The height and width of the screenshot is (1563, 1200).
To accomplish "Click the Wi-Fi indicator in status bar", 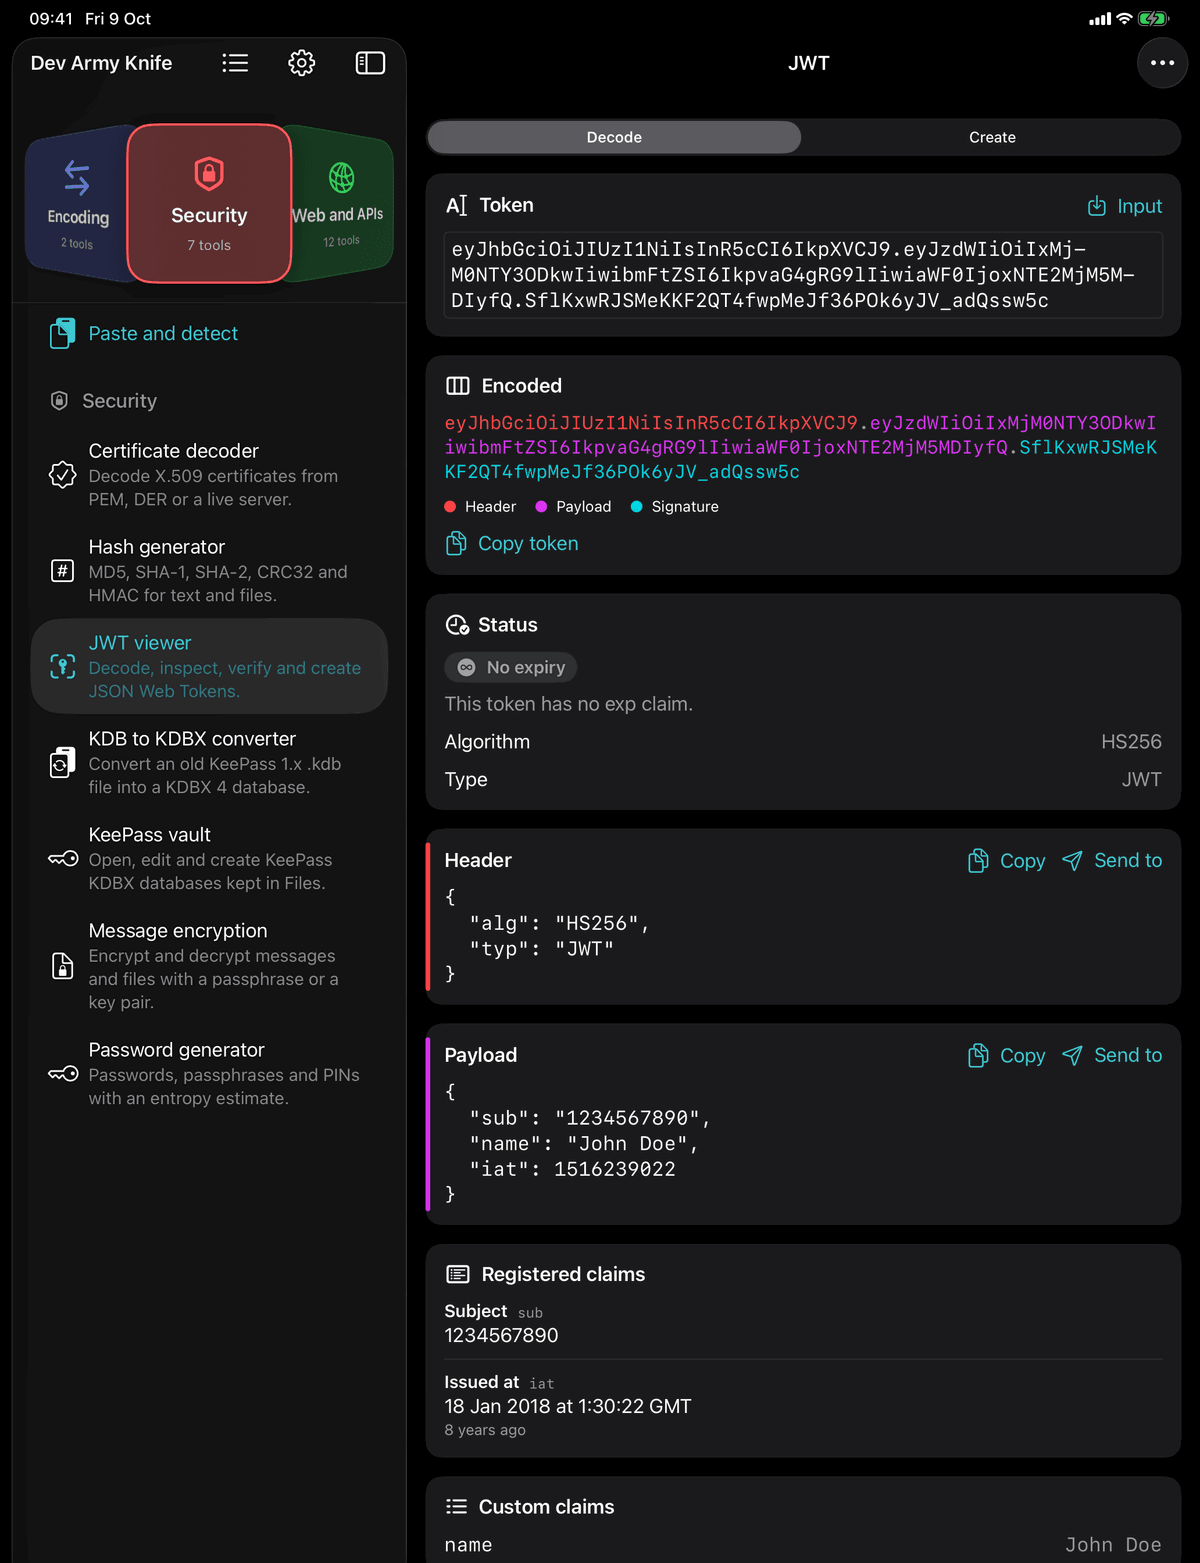I will pyautogui.click(x=1124, y=19).
